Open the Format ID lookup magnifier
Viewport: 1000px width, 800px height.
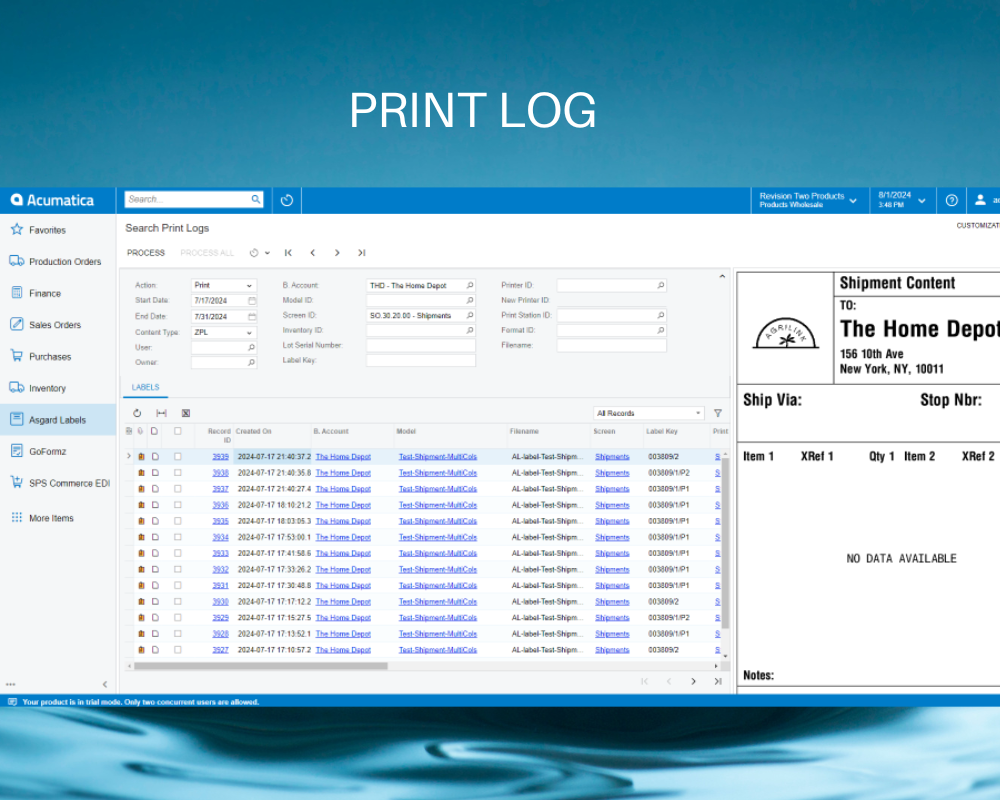pos(661,330)
